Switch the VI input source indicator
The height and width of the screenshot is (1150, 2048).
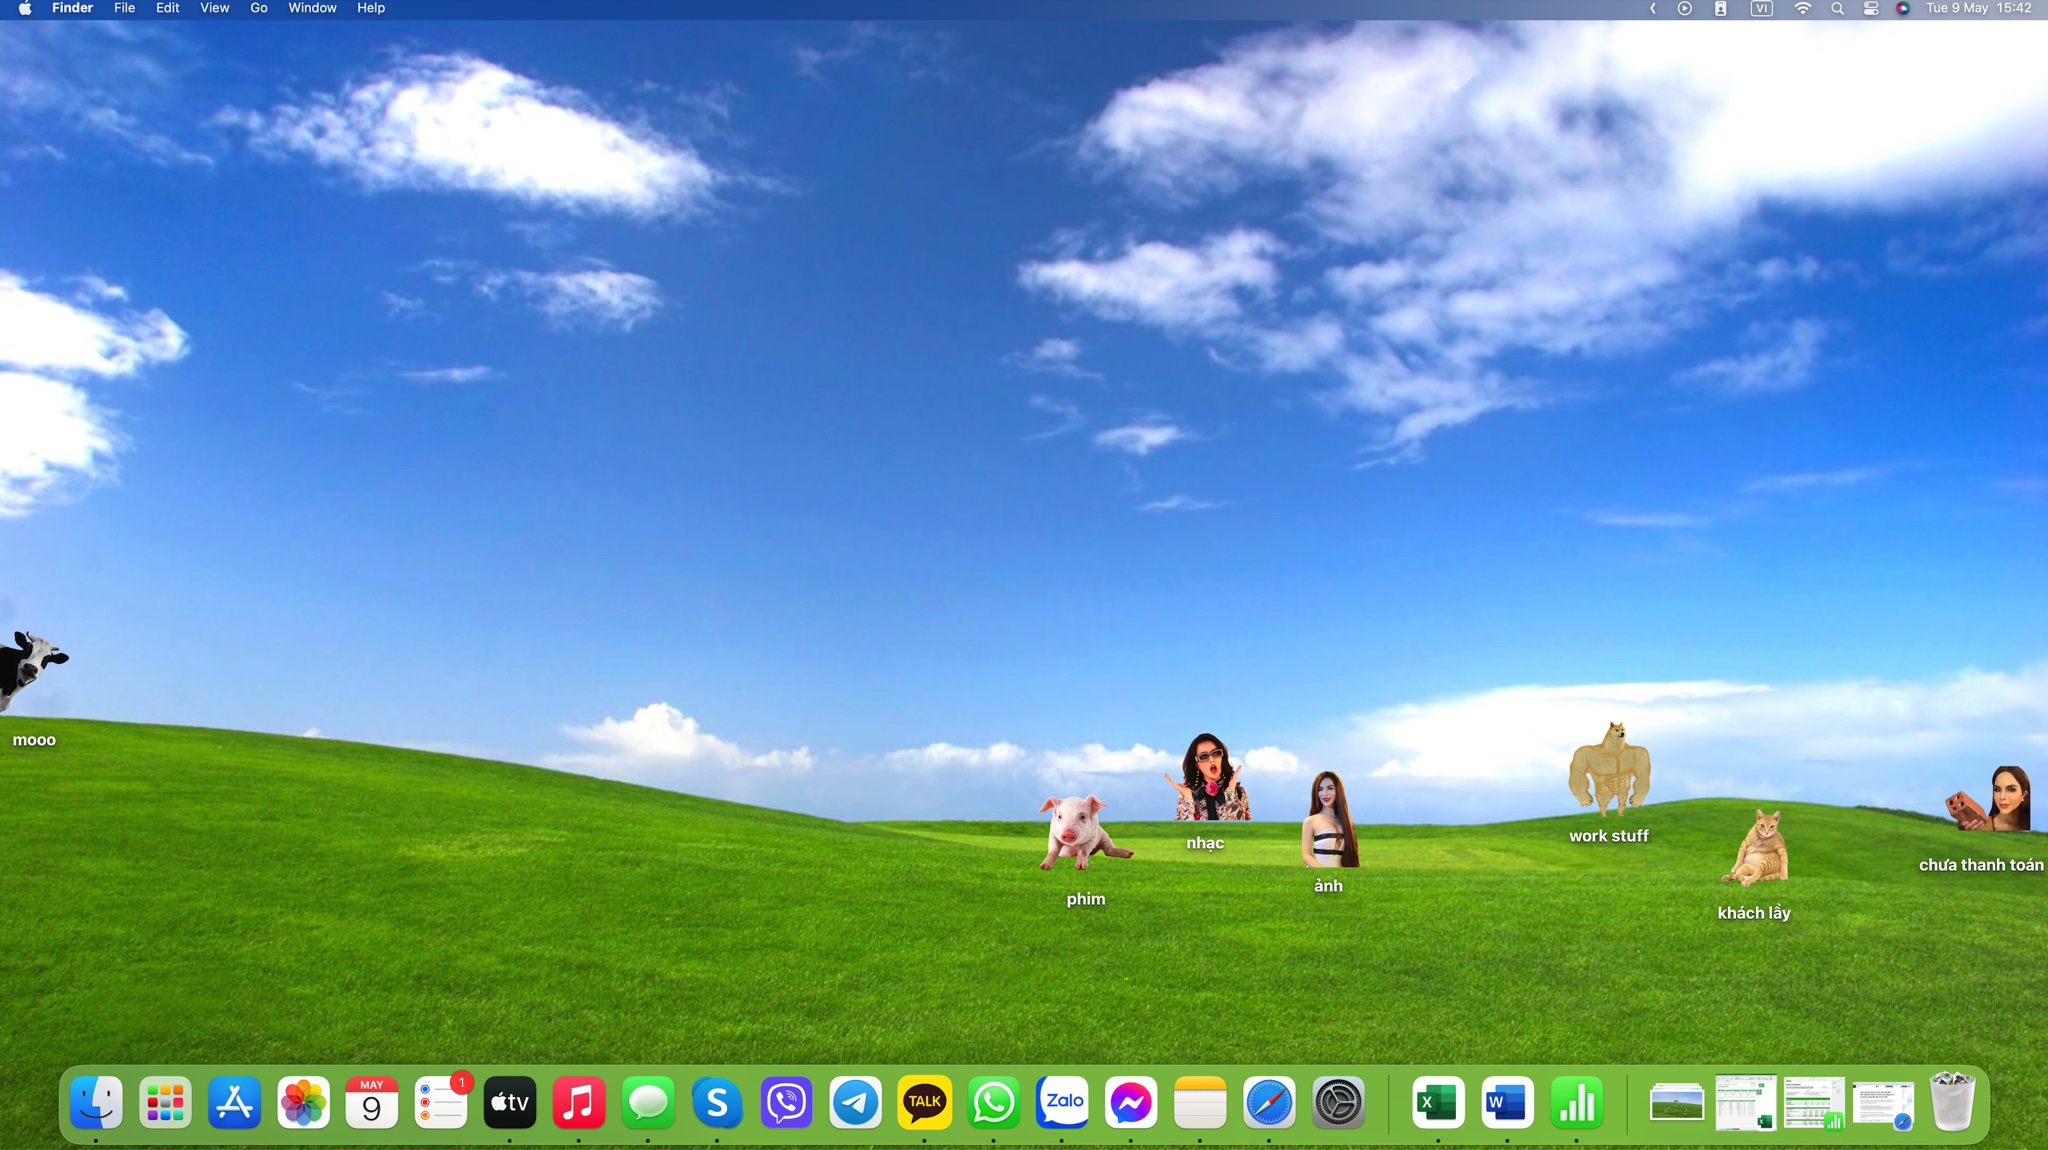click(1761, 8)
